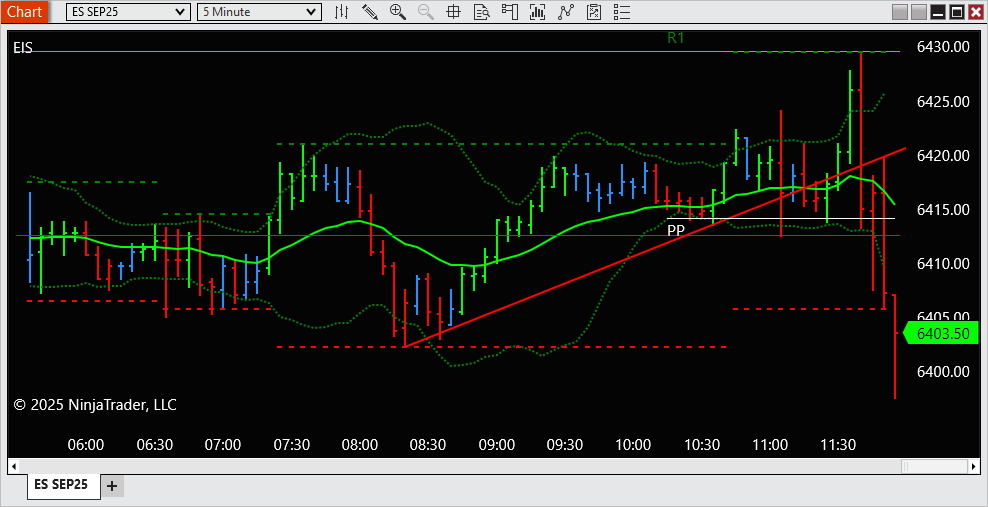Image resolution: width=988 pixels, height=507 pixels.
Task: Click the 6430.00 price axis label
Action: [943, 47]
